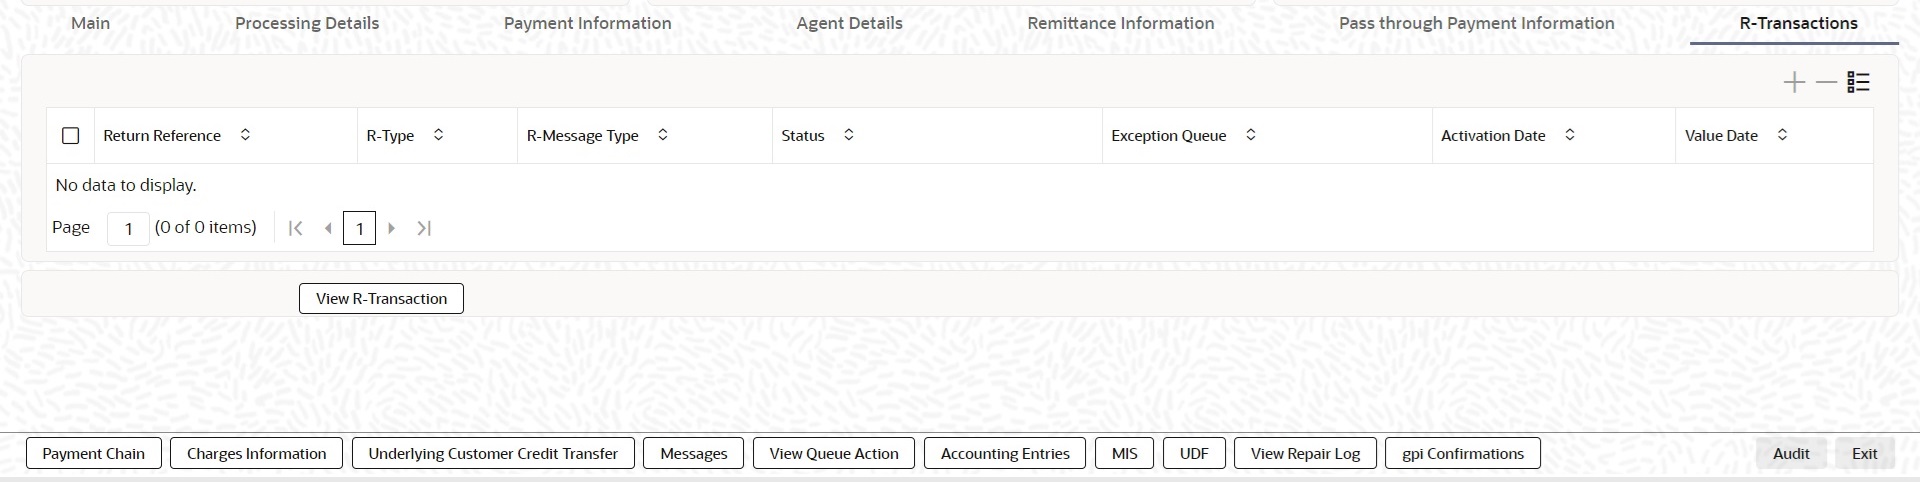Select the gpi Confirmations button
This screenshot has height=482, width=1920.
[1462, 453]
